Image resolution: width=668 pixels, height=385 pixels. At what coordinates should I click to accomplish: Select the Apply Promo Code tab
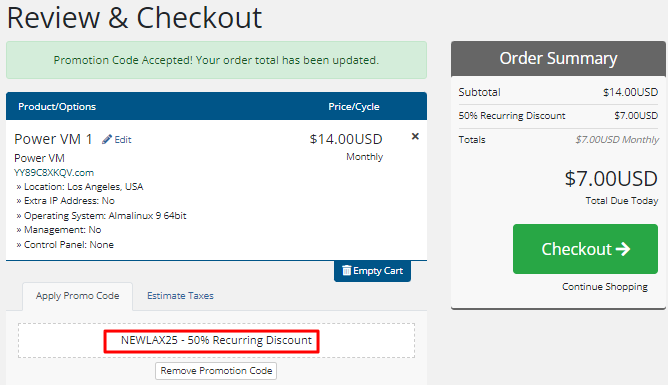coord(78,296)
